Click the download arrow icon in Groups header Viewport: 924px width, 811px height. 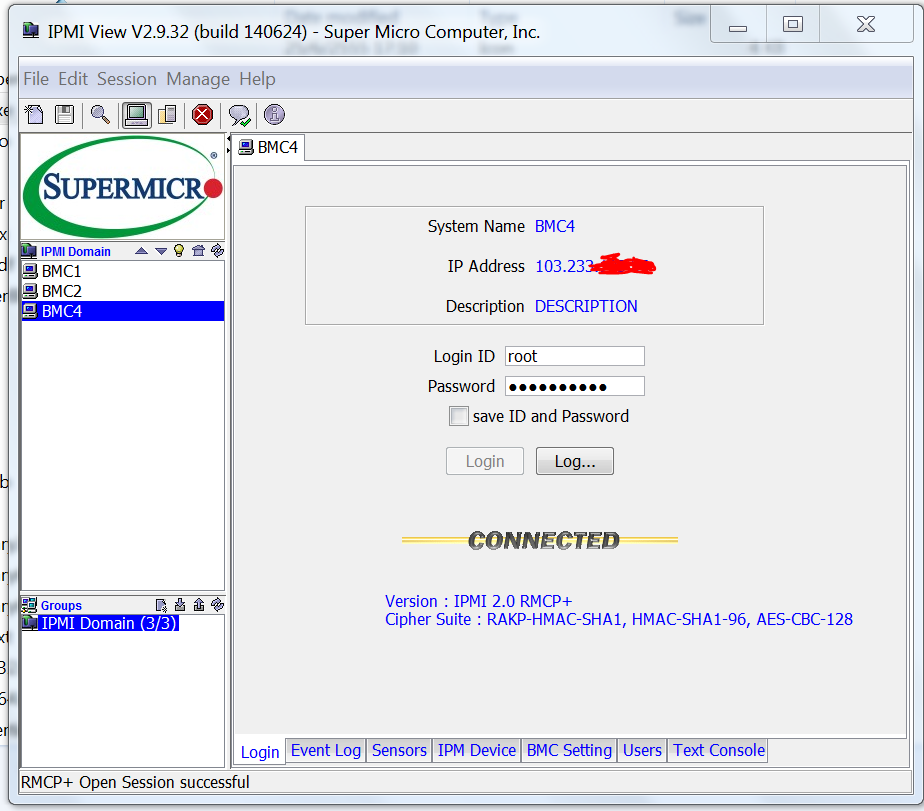(x=180, y=605)
